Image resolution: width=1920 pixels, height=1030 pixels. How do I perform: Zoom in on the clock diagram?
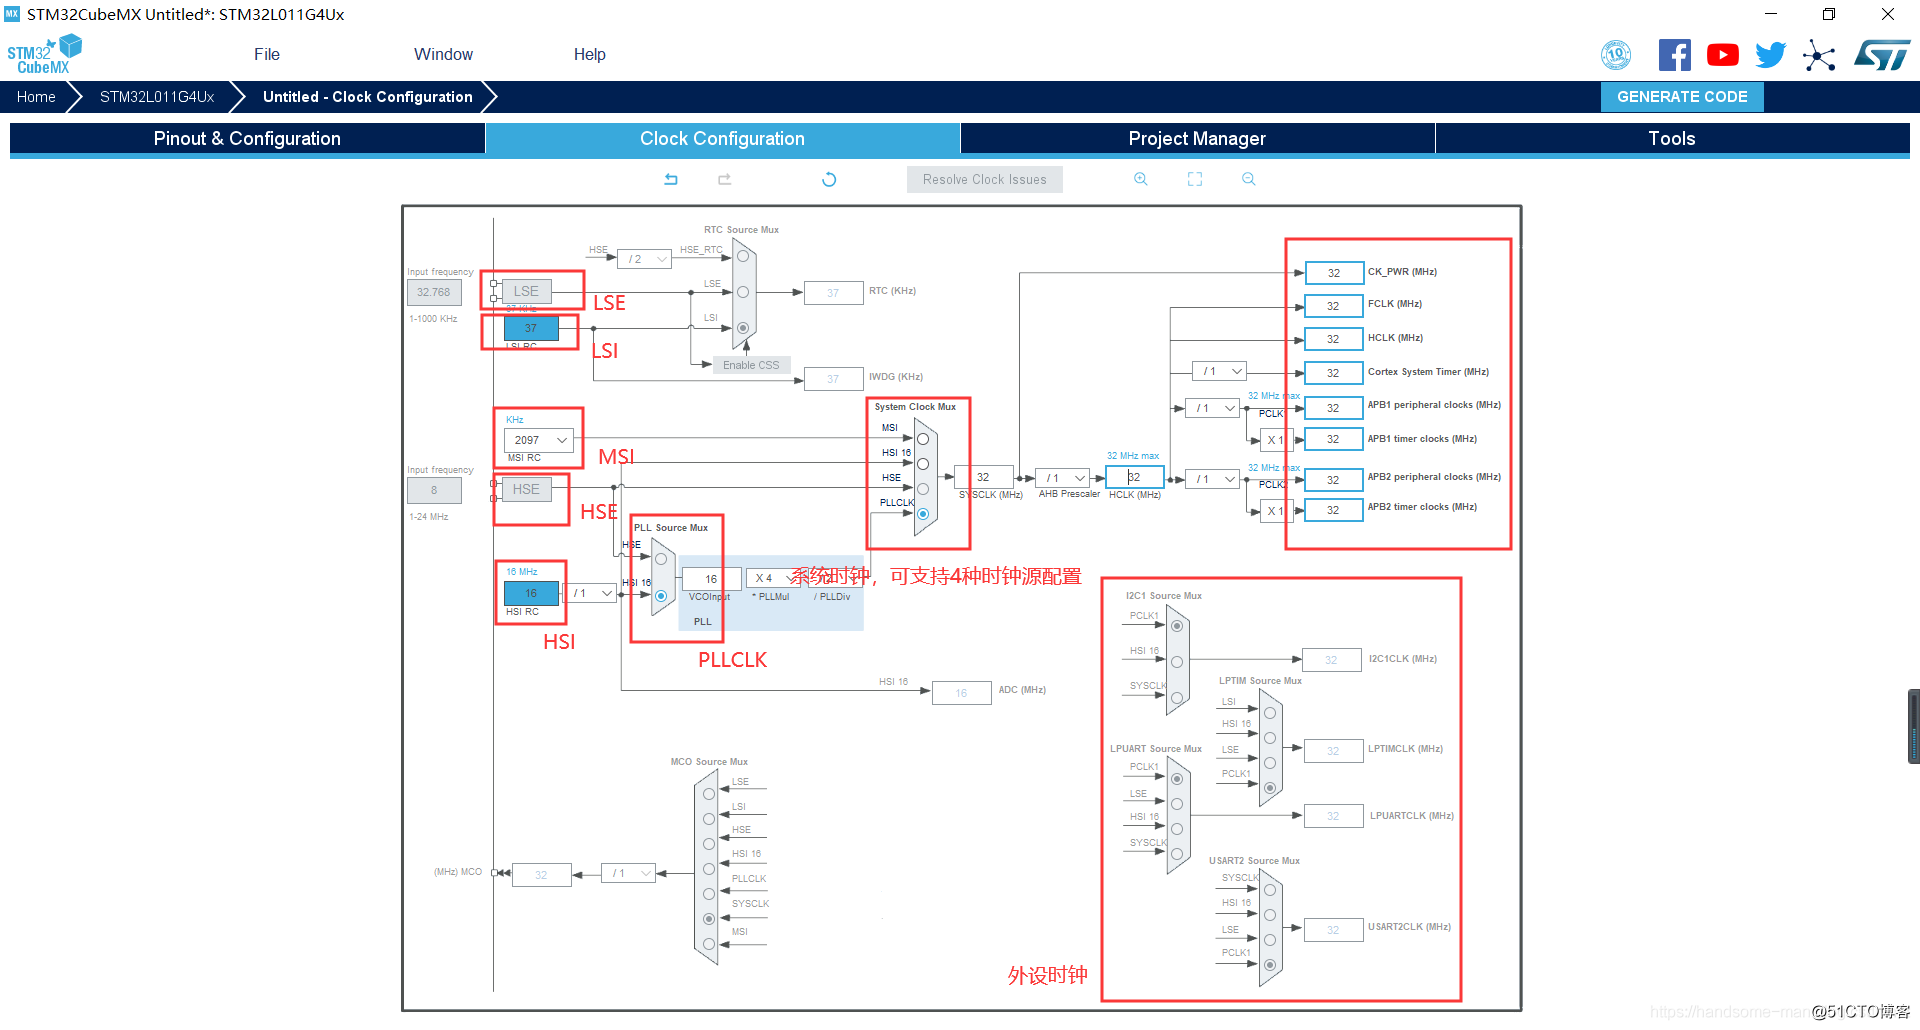click(1140, 179)
